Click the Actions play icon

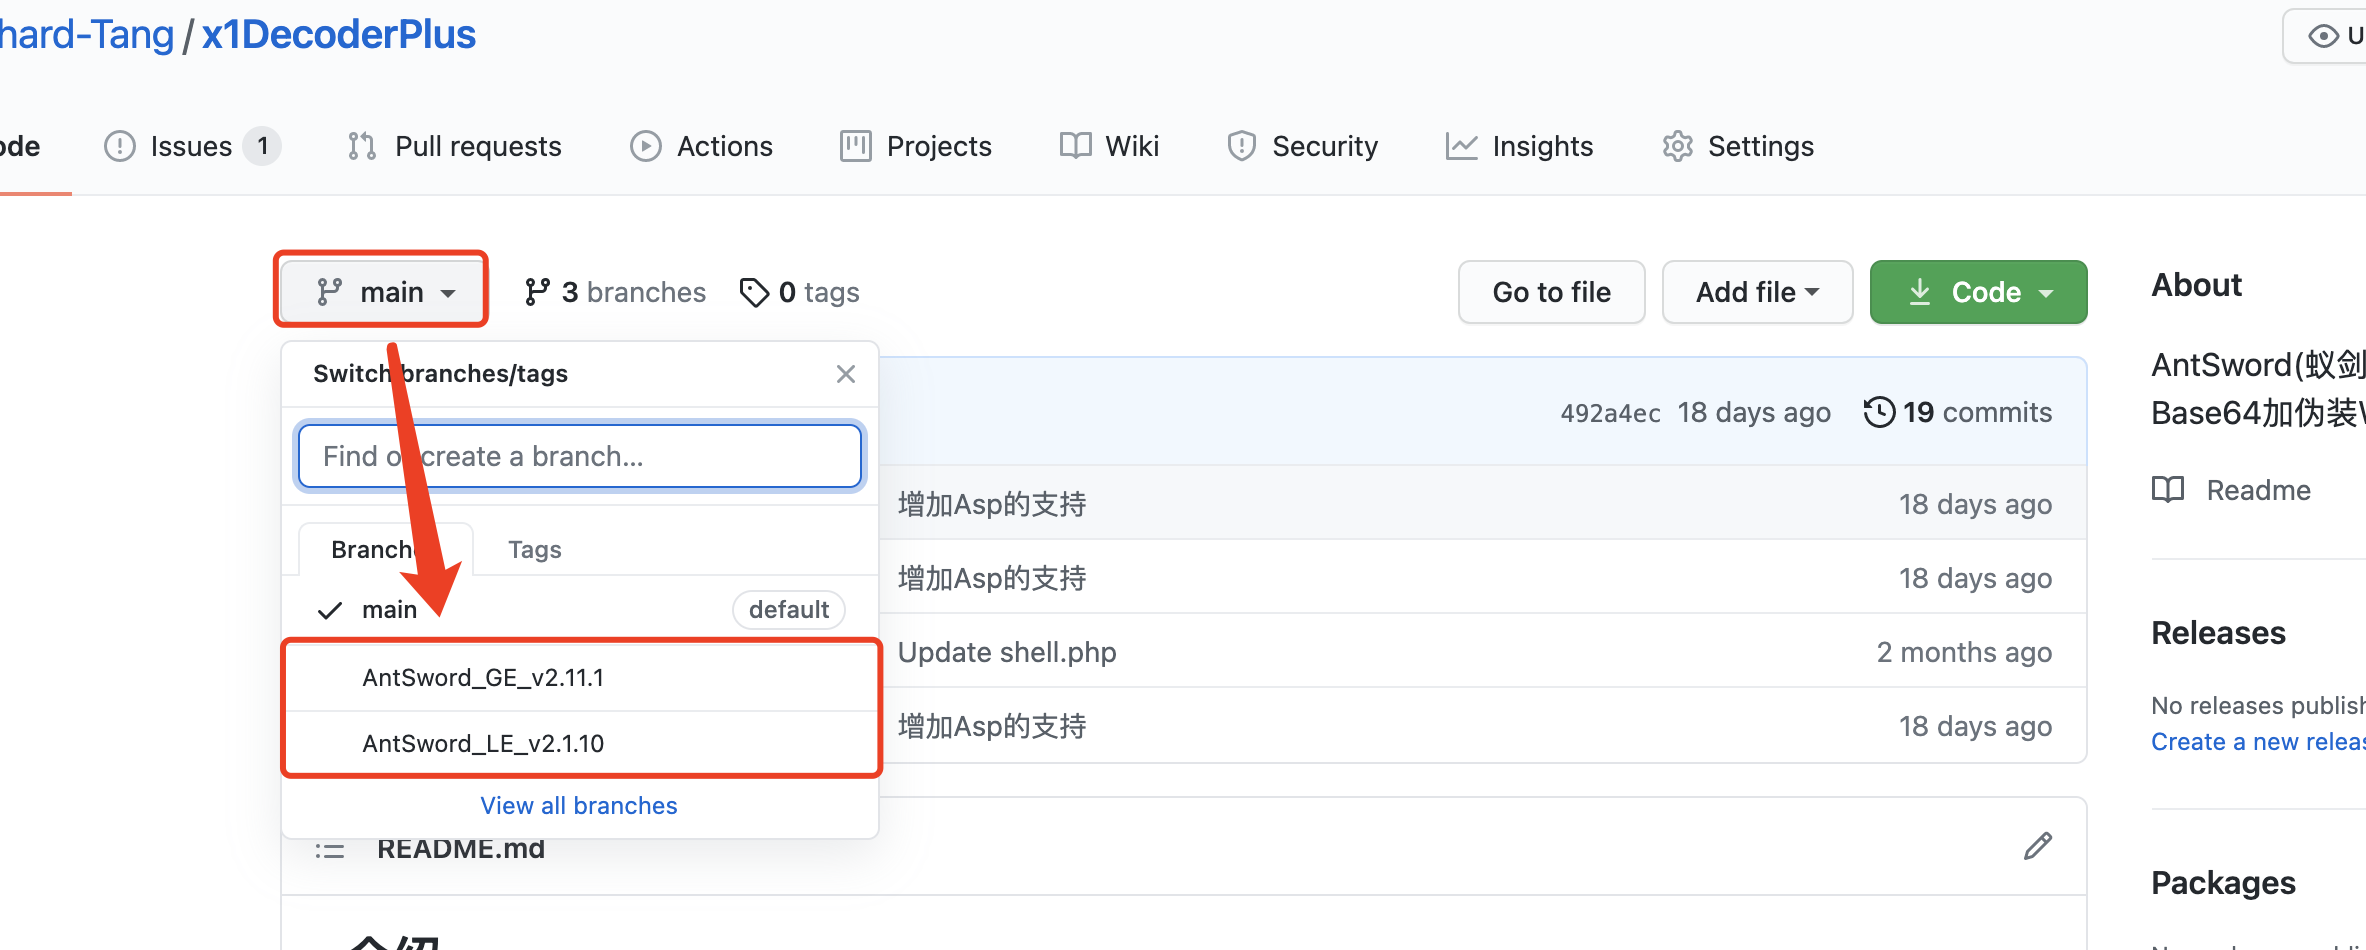pos(646,146)
